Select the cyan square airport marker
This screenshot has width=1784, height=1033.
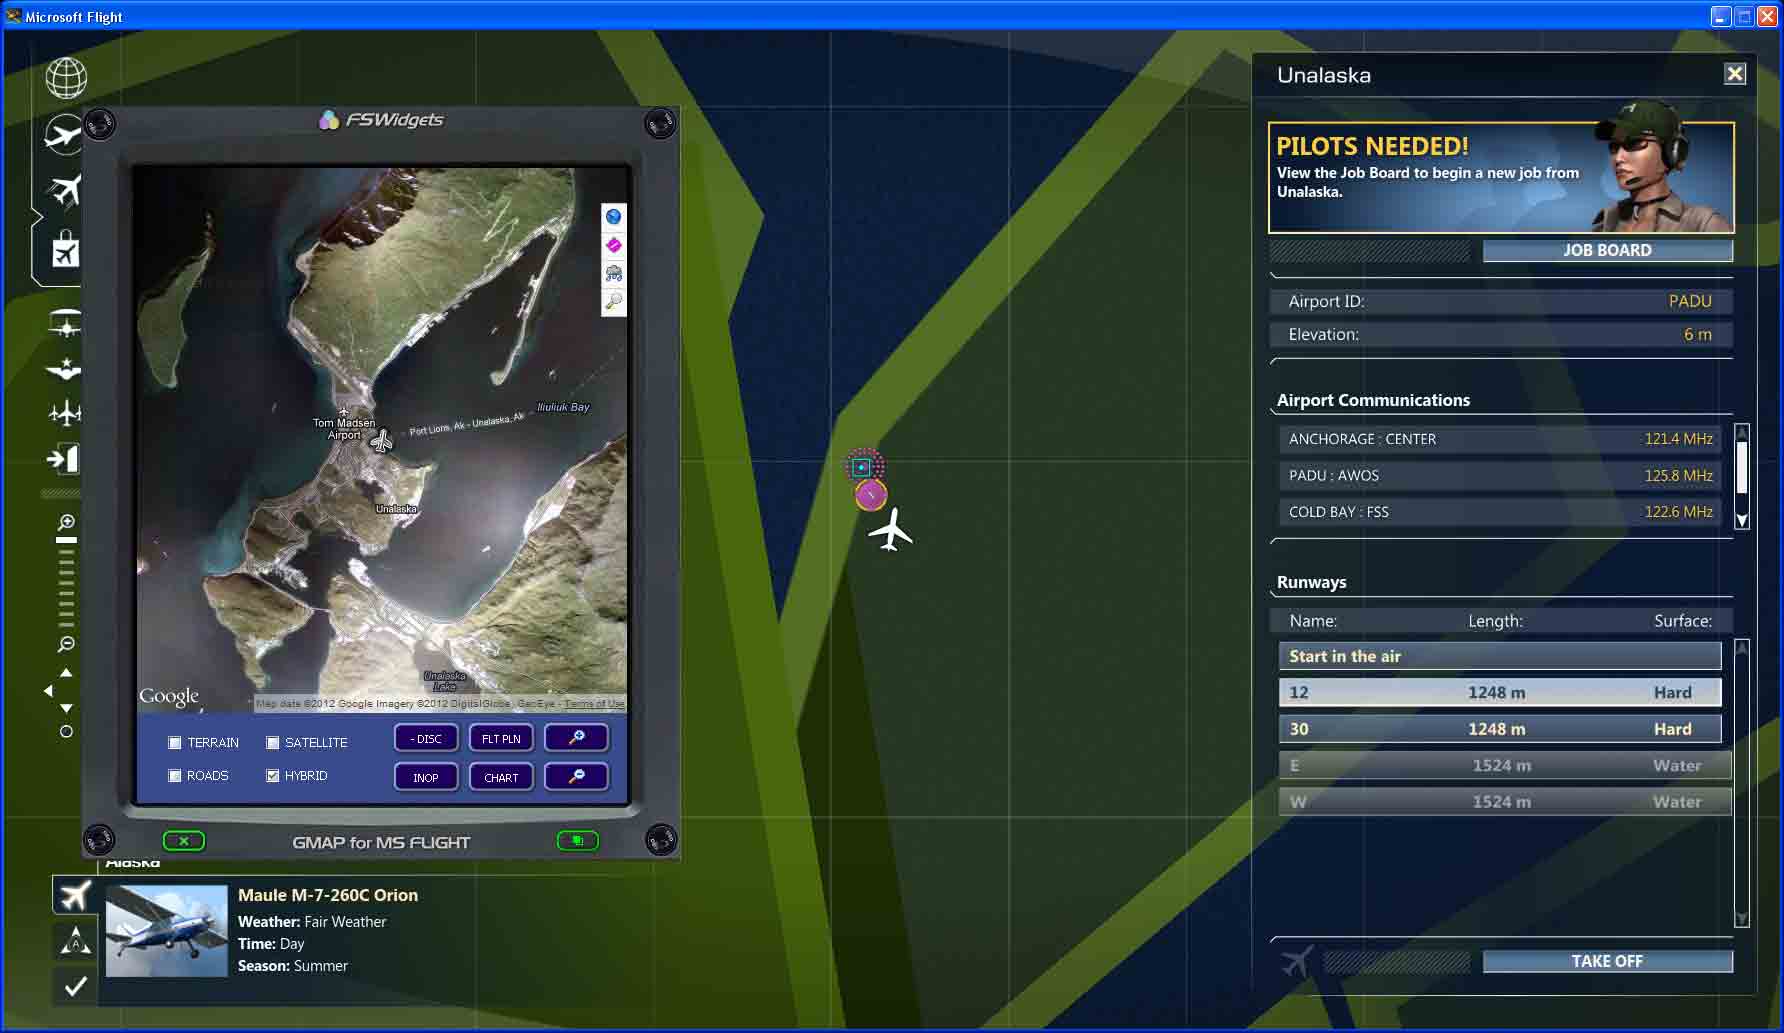[861, 467]
